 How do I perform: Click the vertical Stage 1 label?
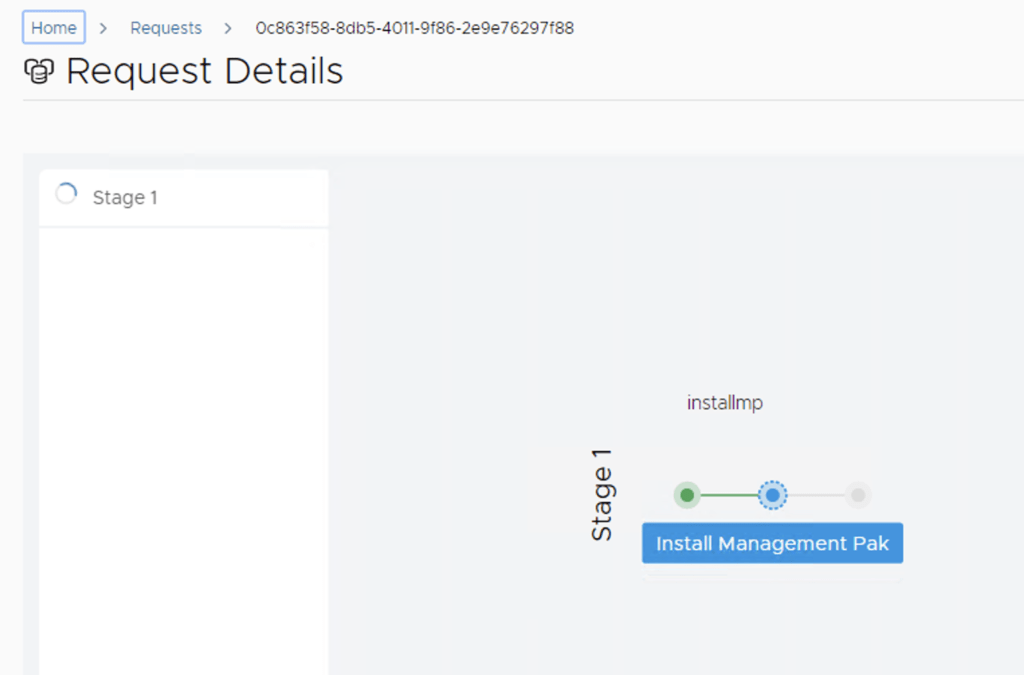pos(602,495)
